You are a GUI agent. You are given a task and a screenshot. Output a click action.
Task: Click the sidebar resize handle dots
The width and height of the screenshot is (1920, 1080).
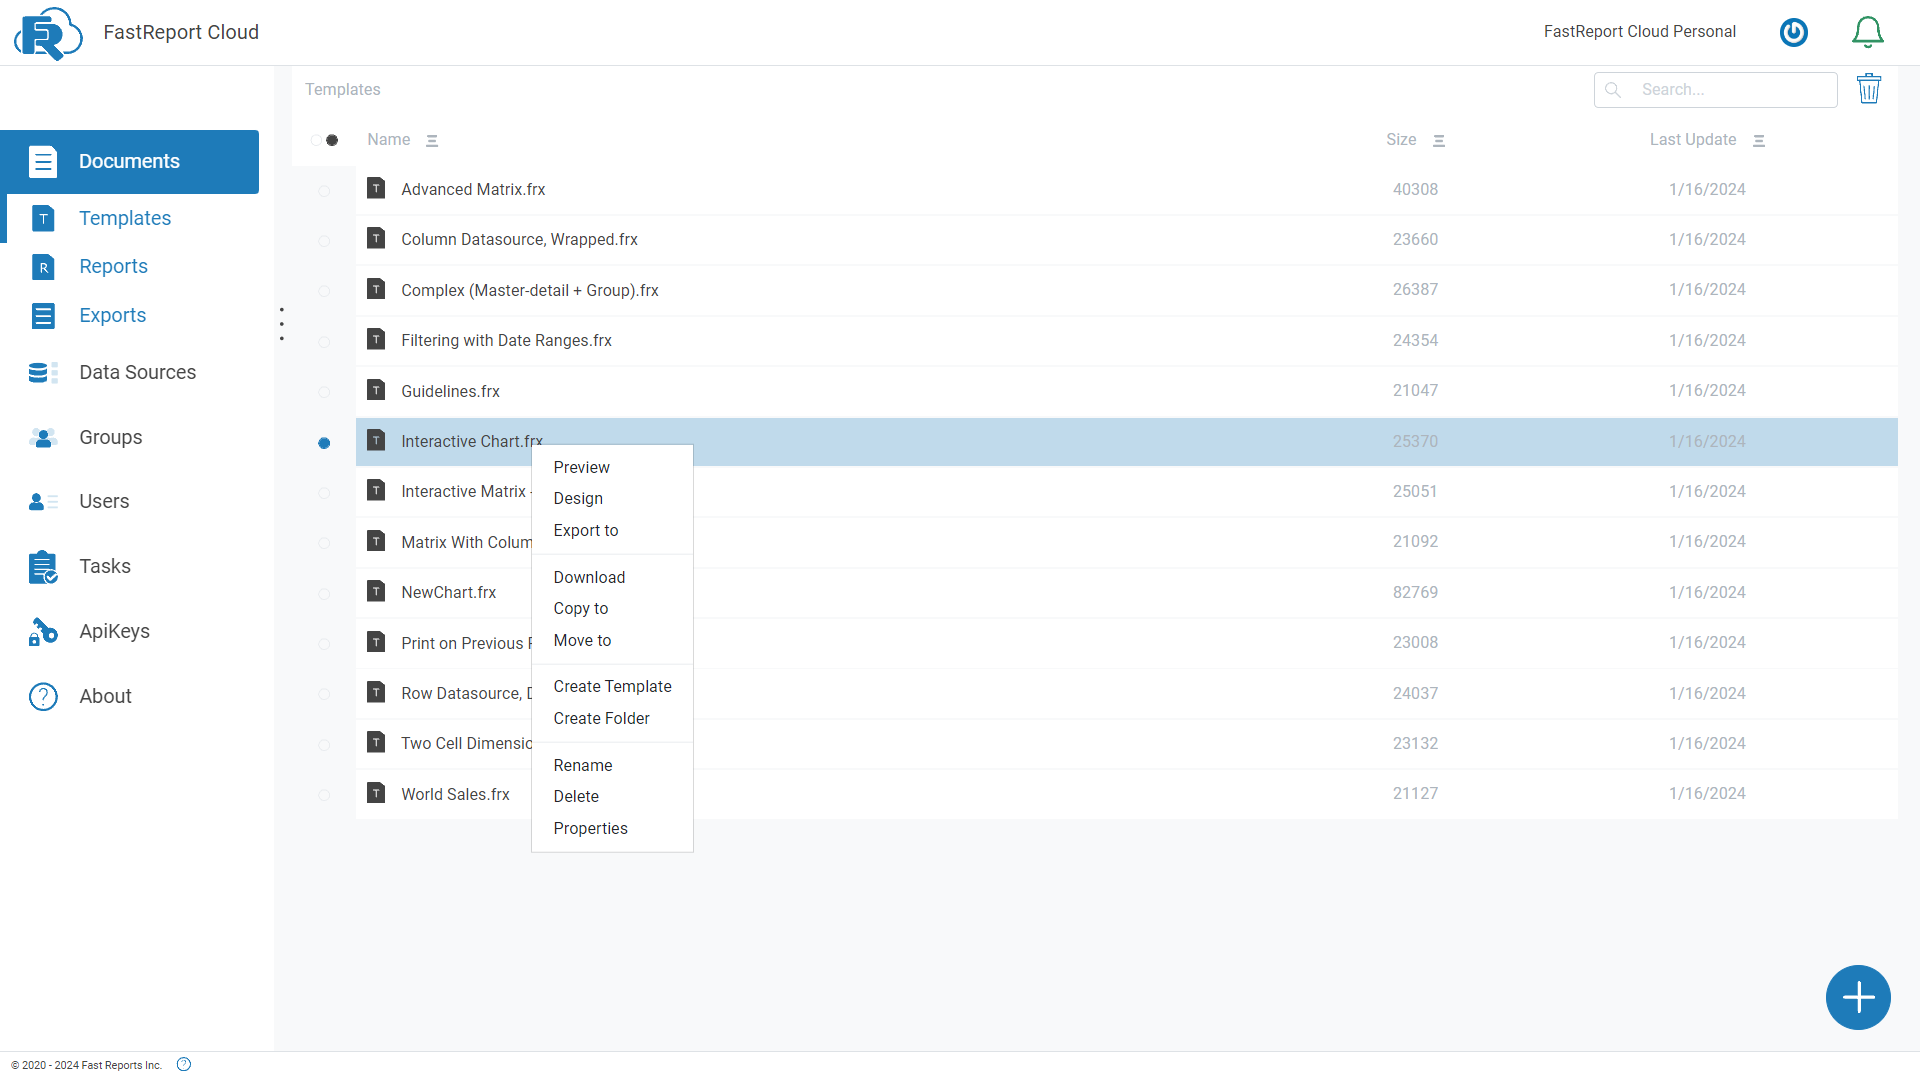click(x=282, y=324)
